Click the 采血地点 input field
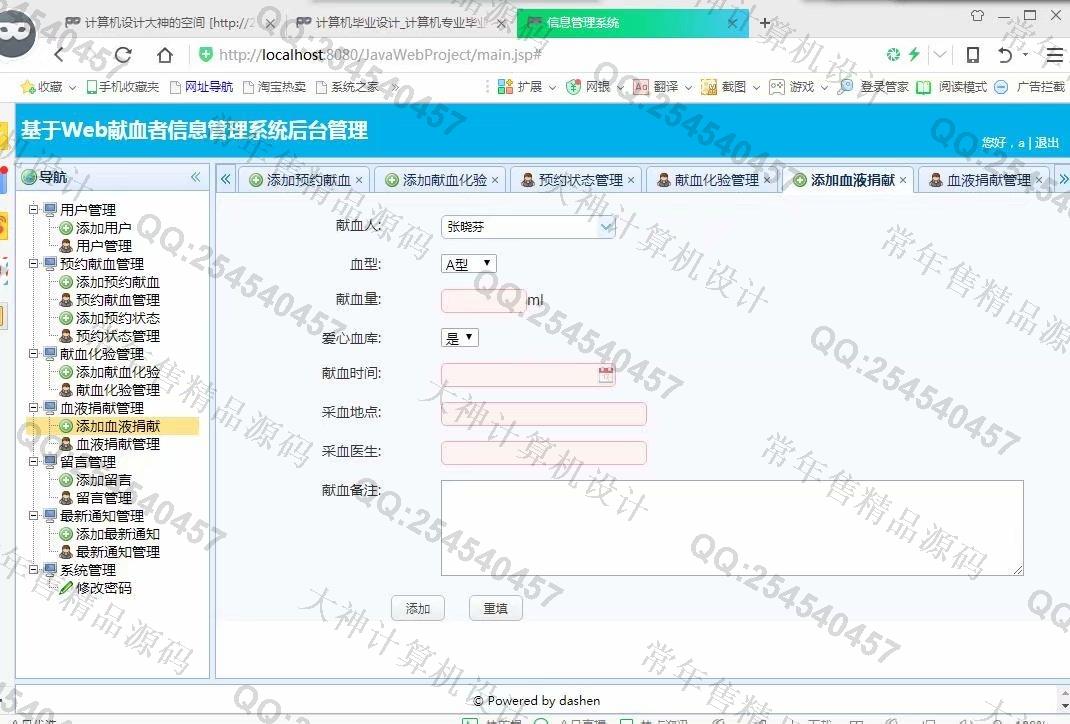The width and height of the screenshot is (1070, 724). (543, 414)
